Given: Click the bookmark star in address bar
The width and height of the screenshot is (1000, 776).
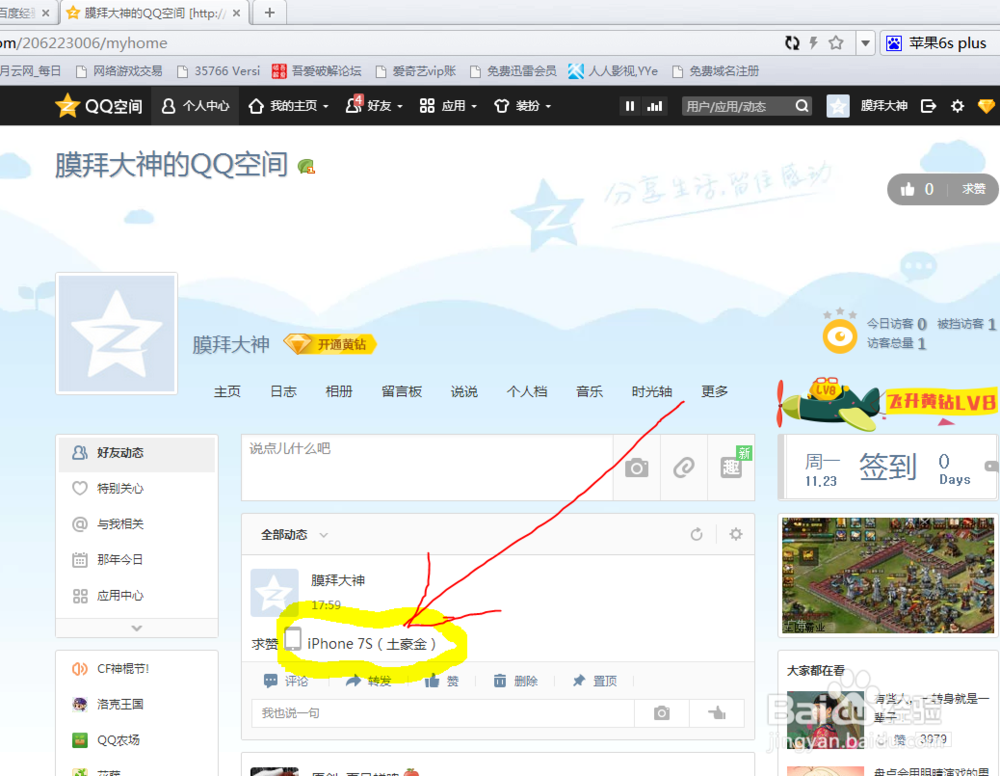Looking at the screenshot, I should pos(835,43).
